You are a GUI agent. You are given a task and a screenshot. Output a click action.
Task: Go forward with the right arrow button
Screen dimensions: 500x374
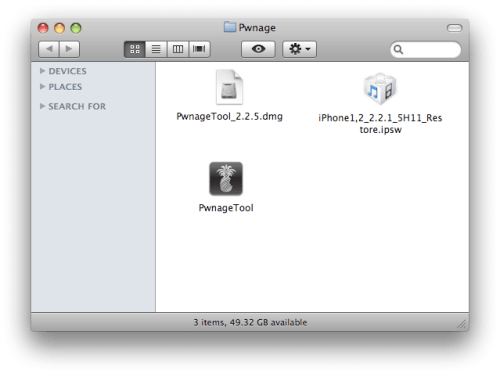(x=69, y=49)
